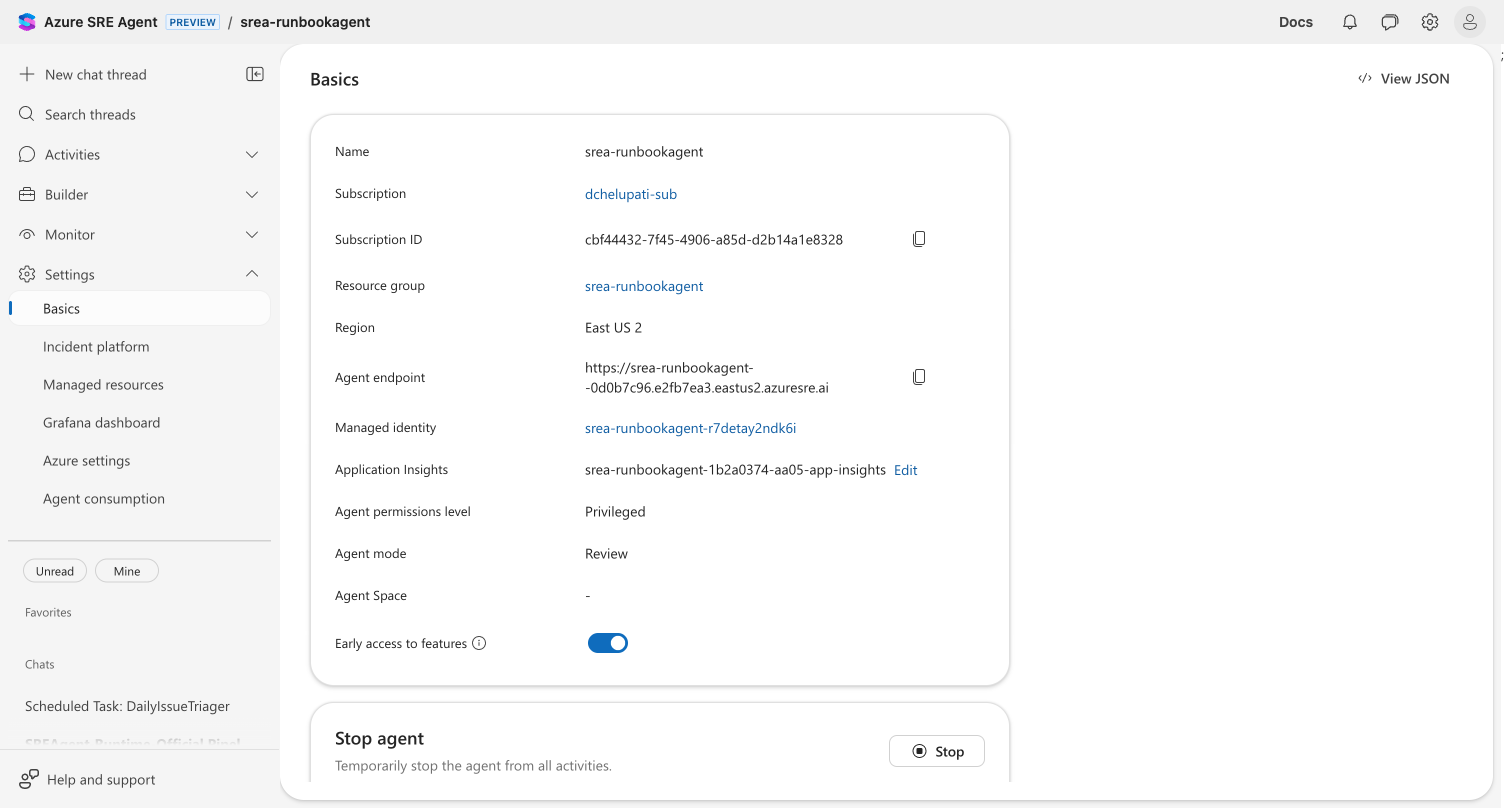
Task: Click the View JSON code icon
Action: [1365, 79]
